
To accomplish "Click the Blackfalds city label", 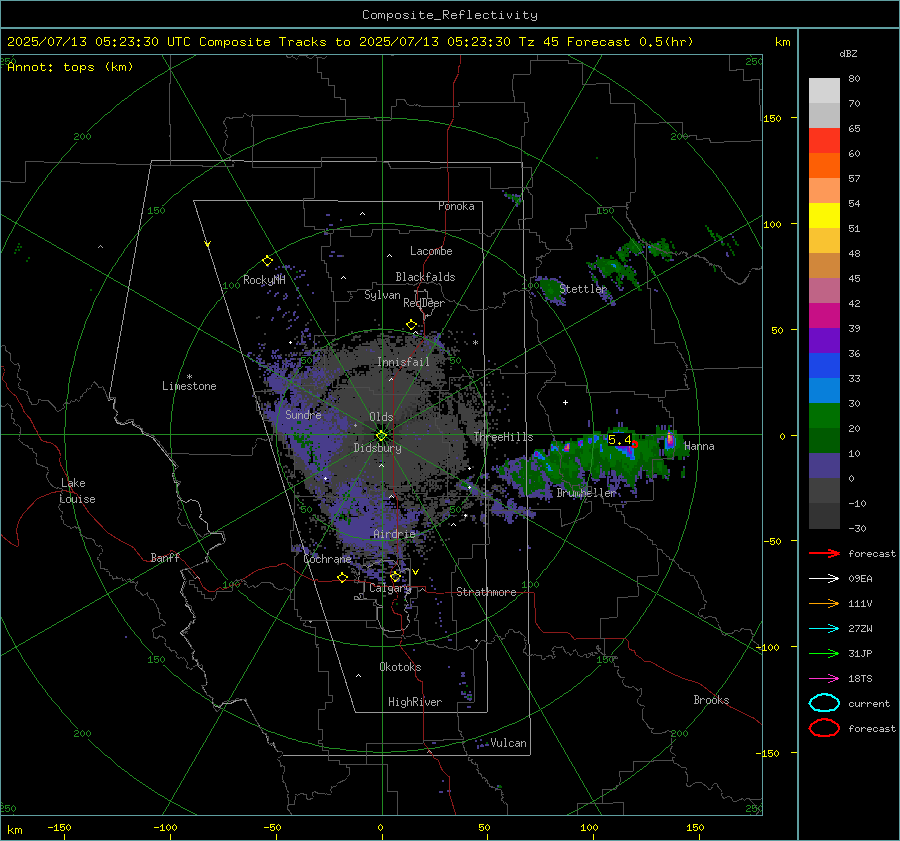I will [425, 277].
